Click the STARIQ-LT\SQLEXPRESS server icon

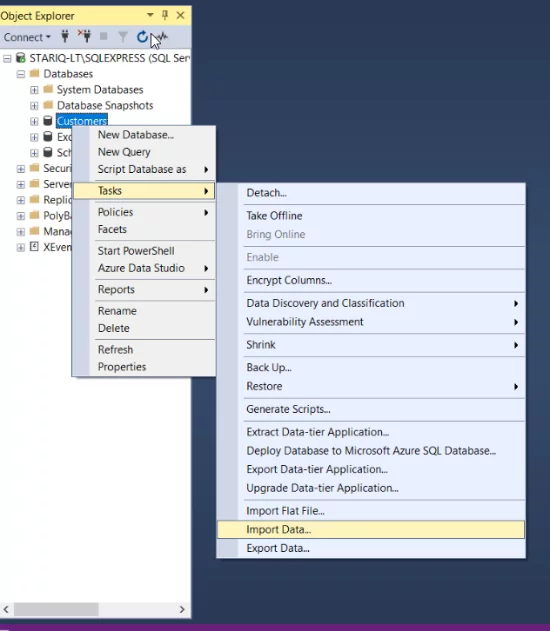(x=21, y=58)
